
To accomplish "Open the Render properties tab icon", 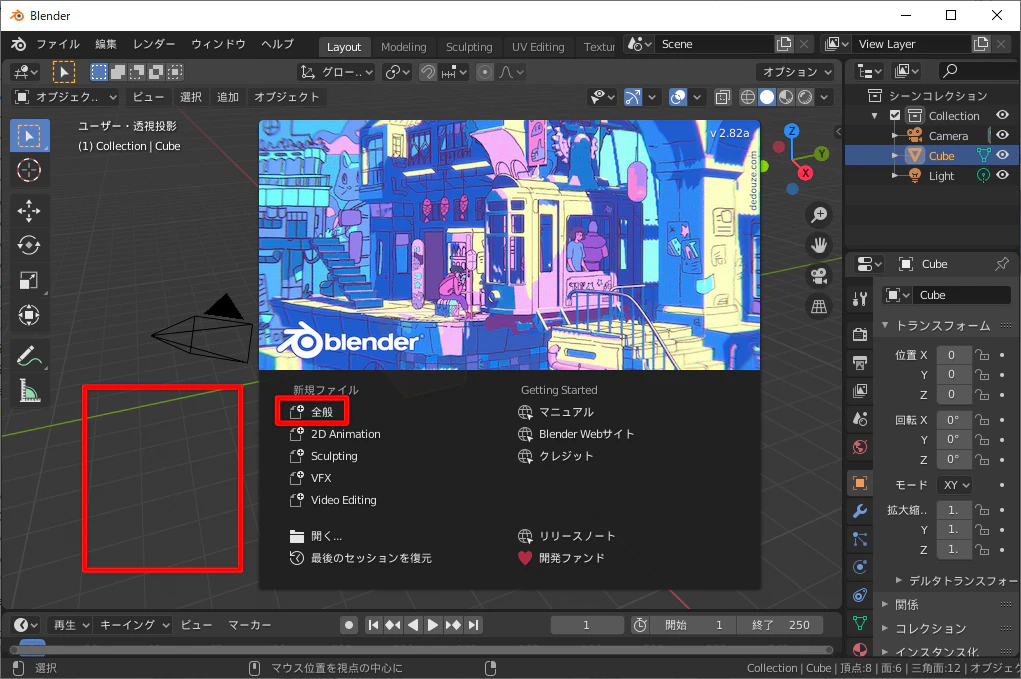I will click(x=860, y=335).
